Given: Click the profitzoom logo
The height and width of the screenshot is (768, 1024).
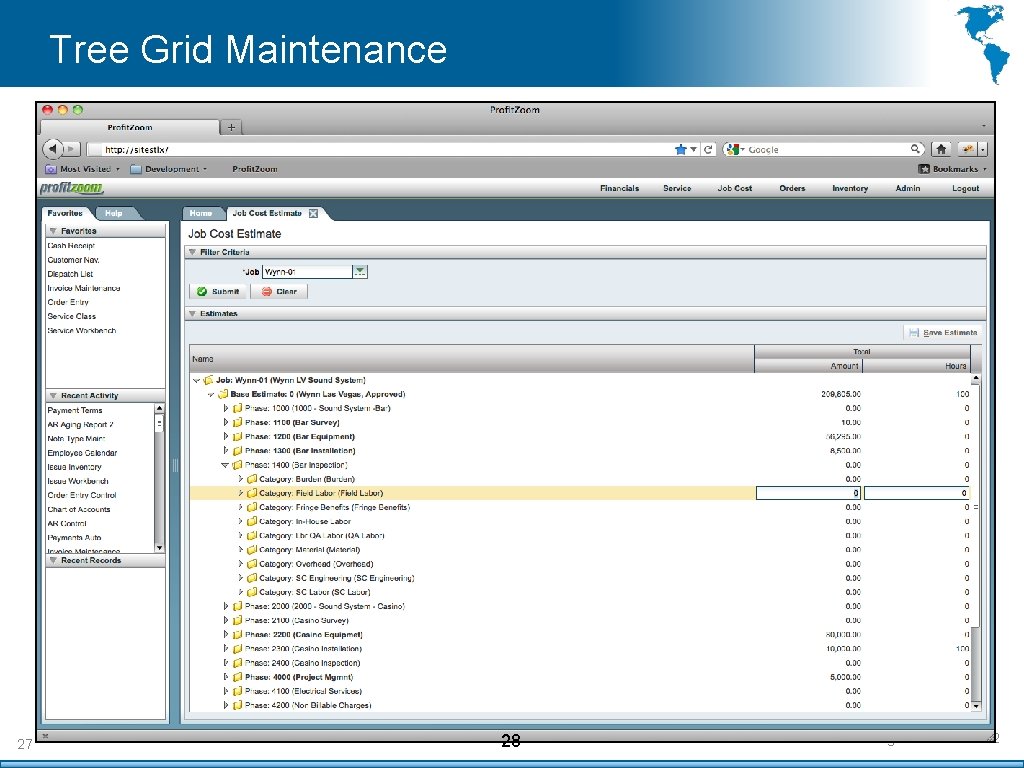Looking at the screenshot, I should [72, 189].
